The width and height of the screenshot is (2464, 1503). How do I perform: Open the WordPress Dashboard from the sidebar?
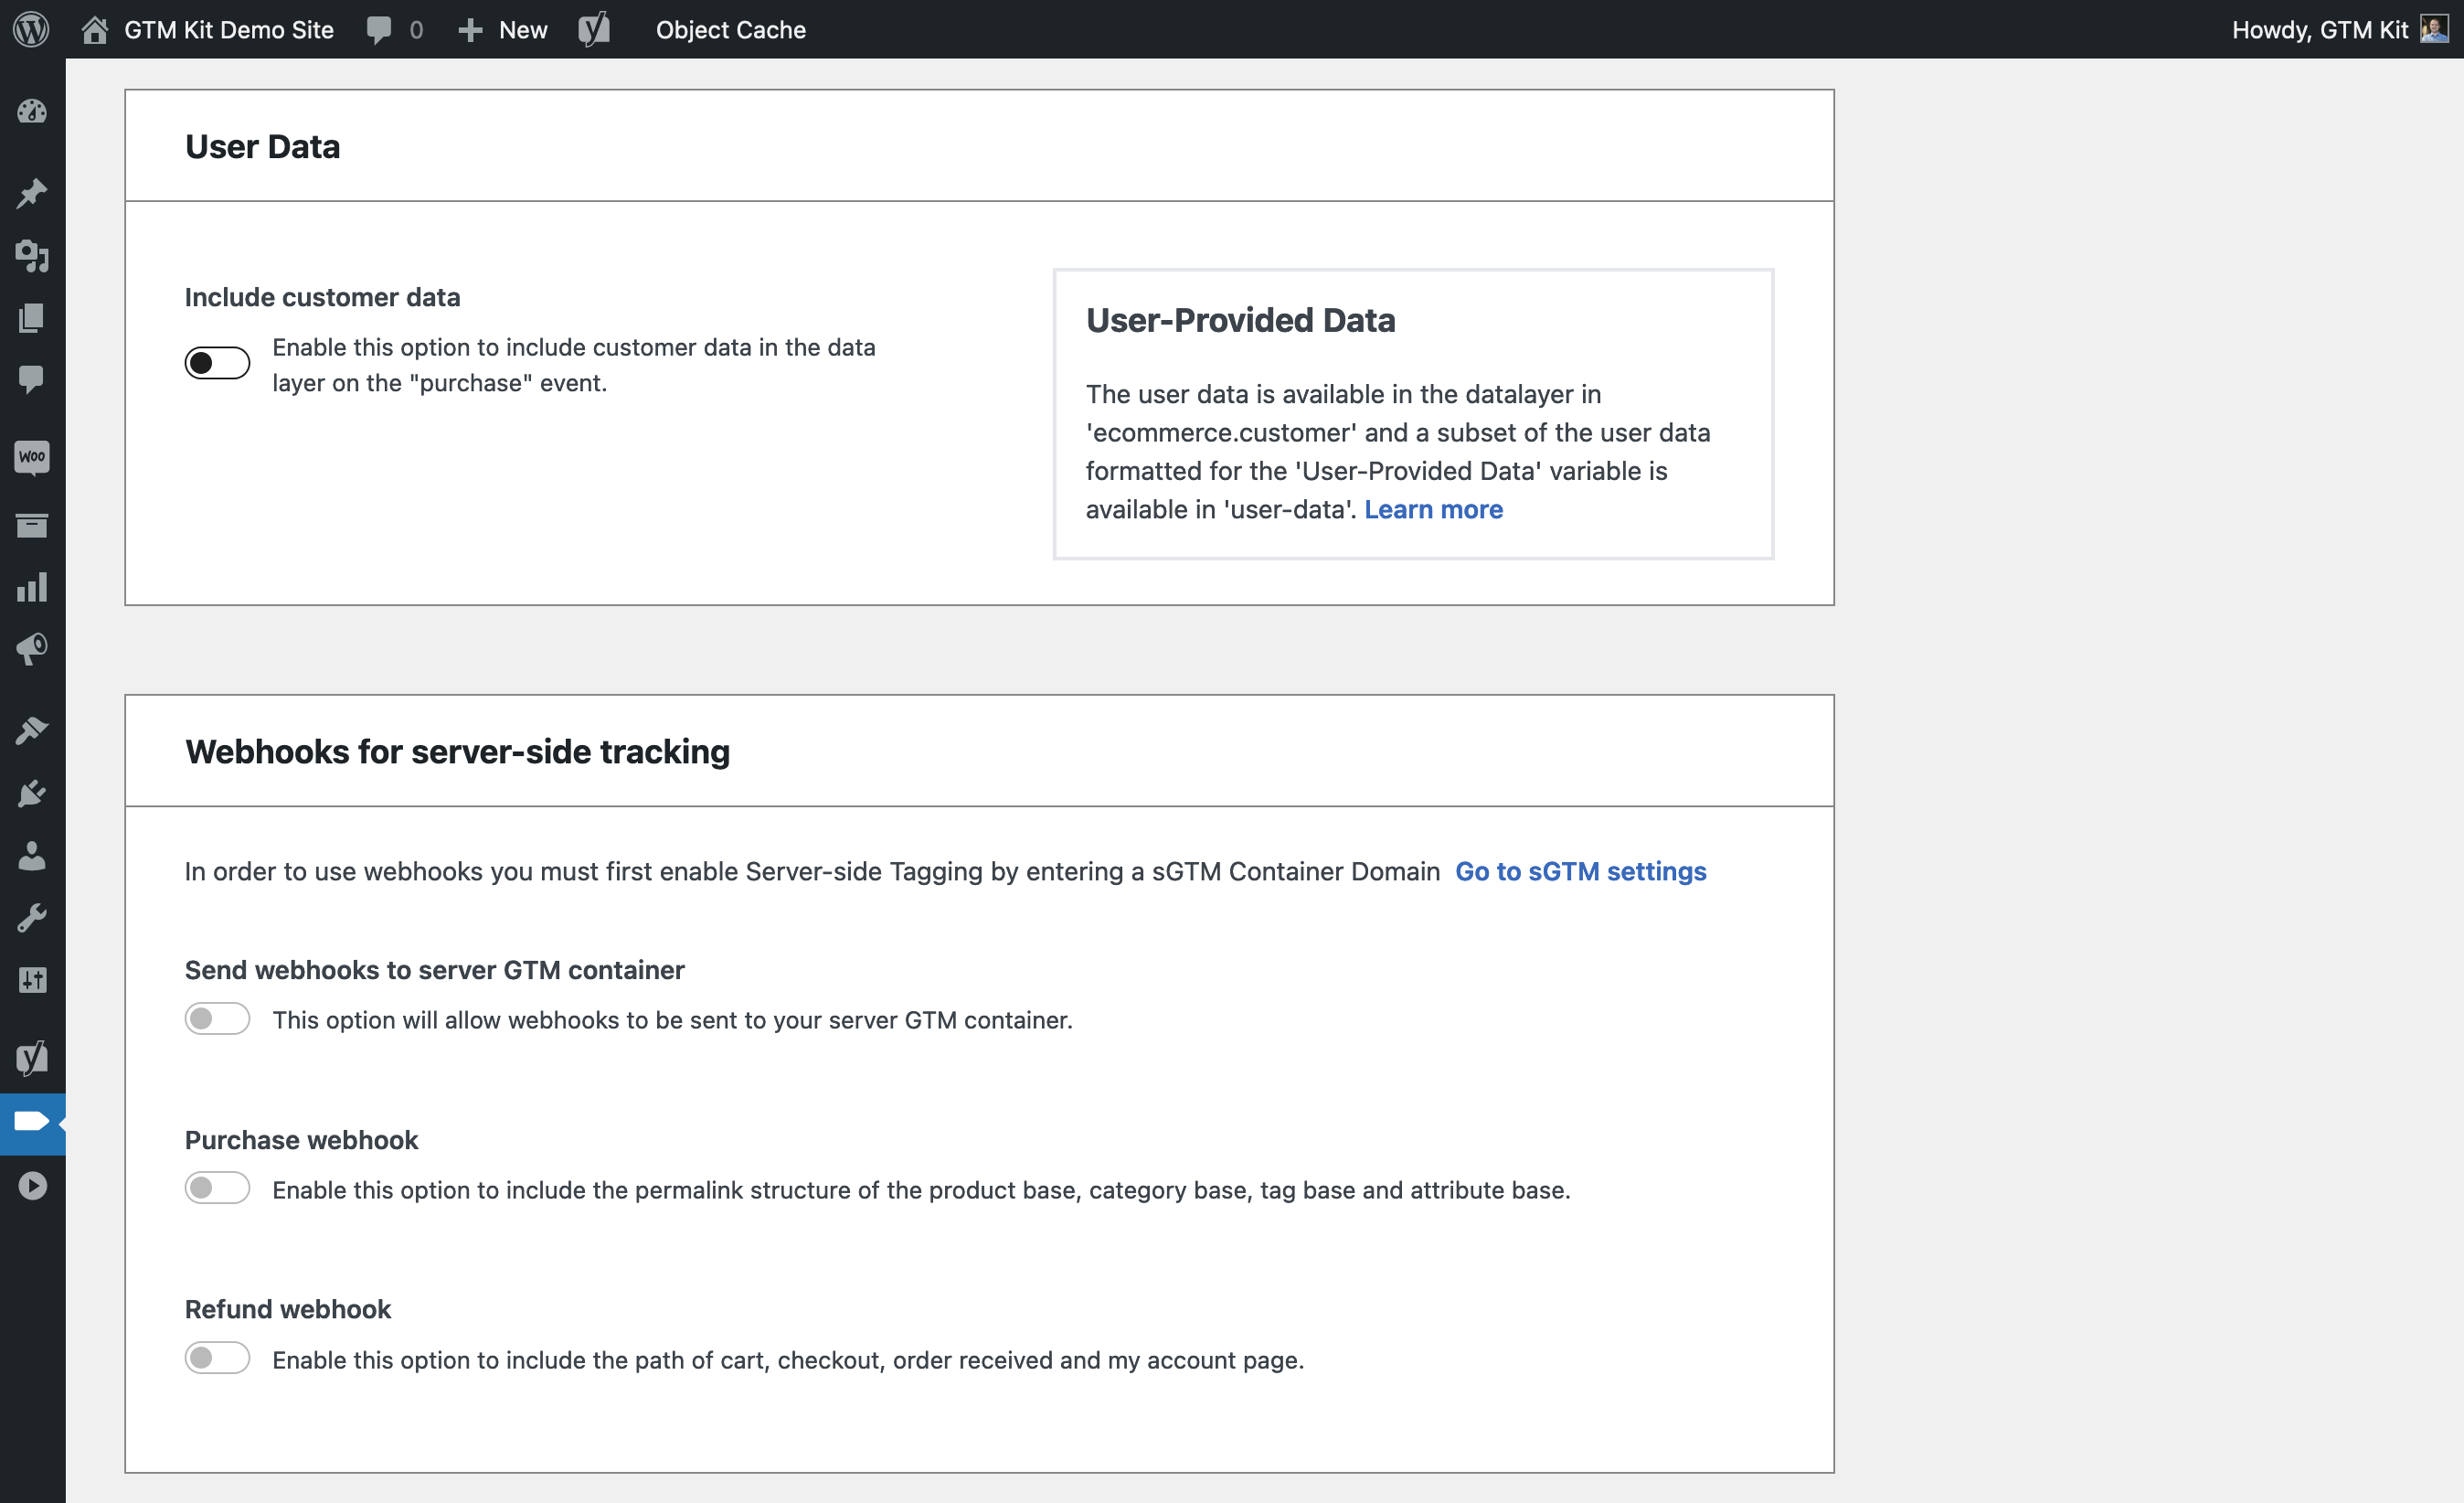(33, 112)
